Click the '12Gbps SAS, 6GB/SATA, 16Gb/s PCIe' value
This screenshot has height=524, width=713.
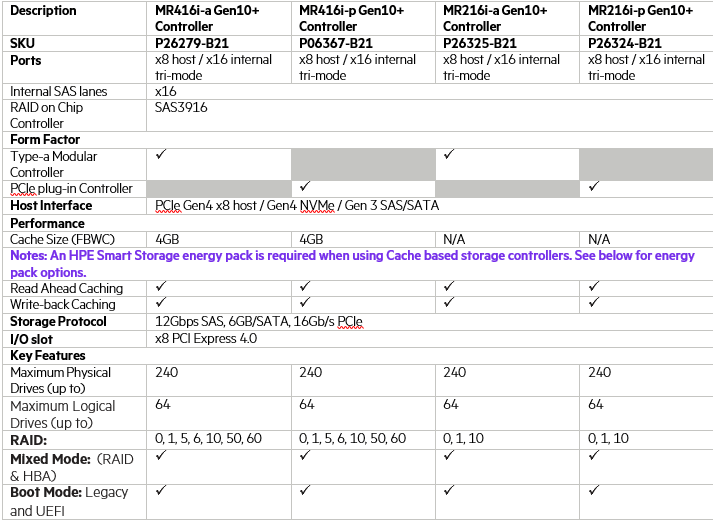tap(259, 322)
